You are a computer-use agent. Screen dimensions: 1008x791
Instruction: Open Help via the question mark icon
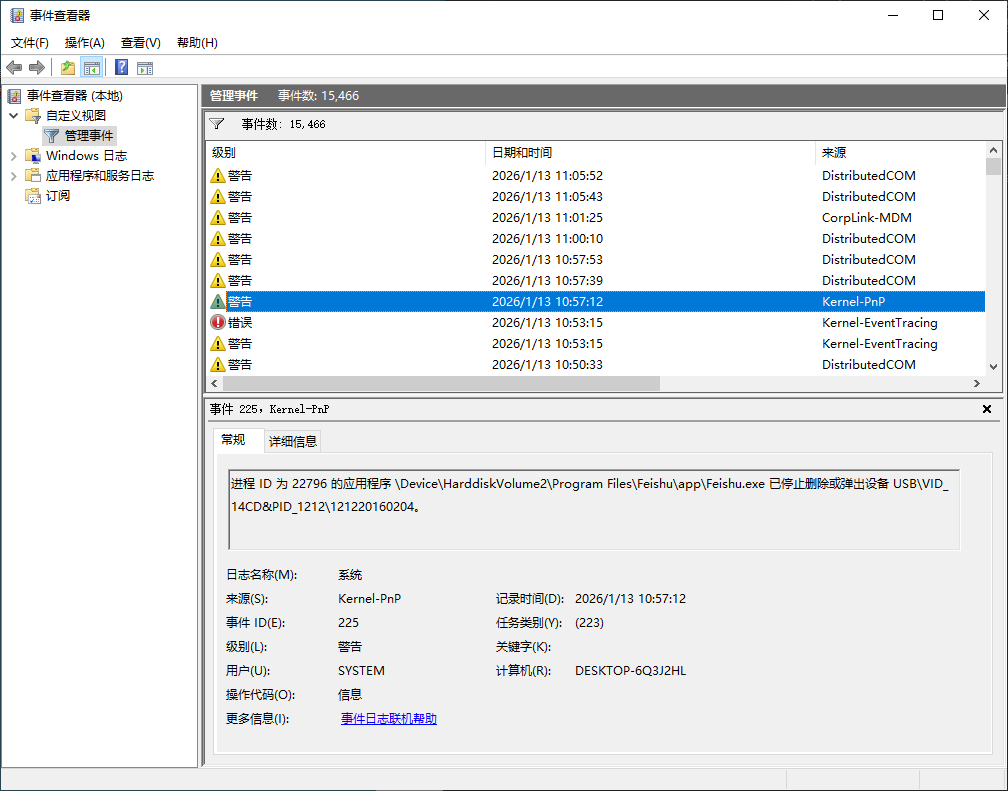pos(121,67)
